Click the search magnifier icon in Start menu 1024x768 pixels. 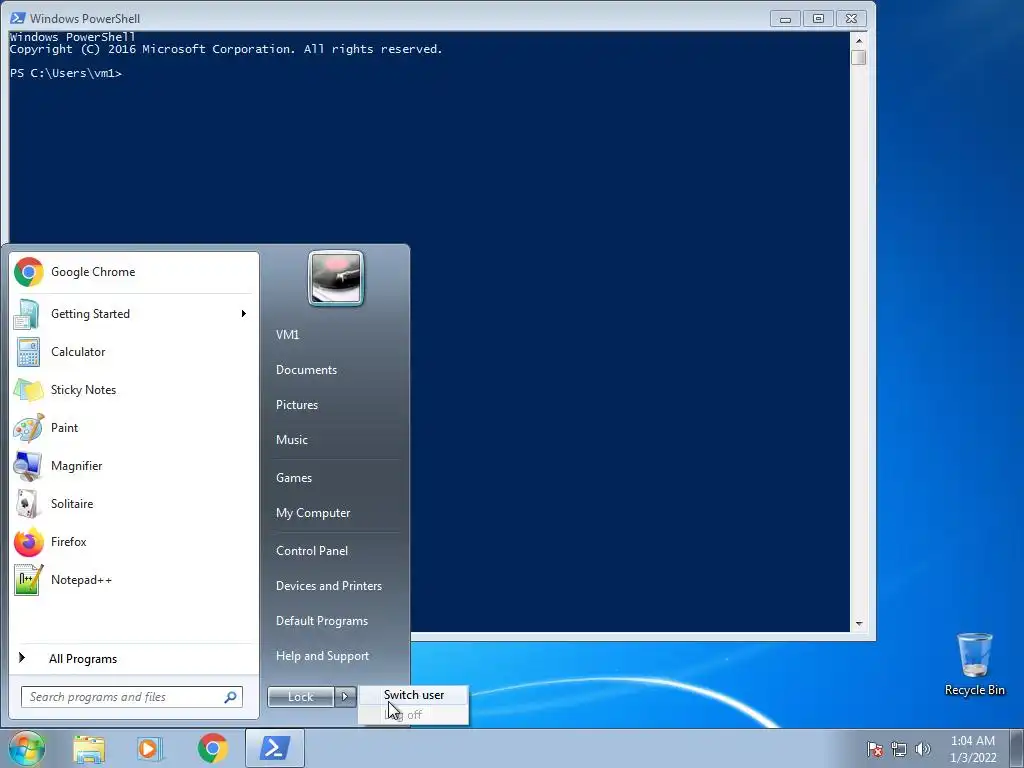[x=230, y=697]
